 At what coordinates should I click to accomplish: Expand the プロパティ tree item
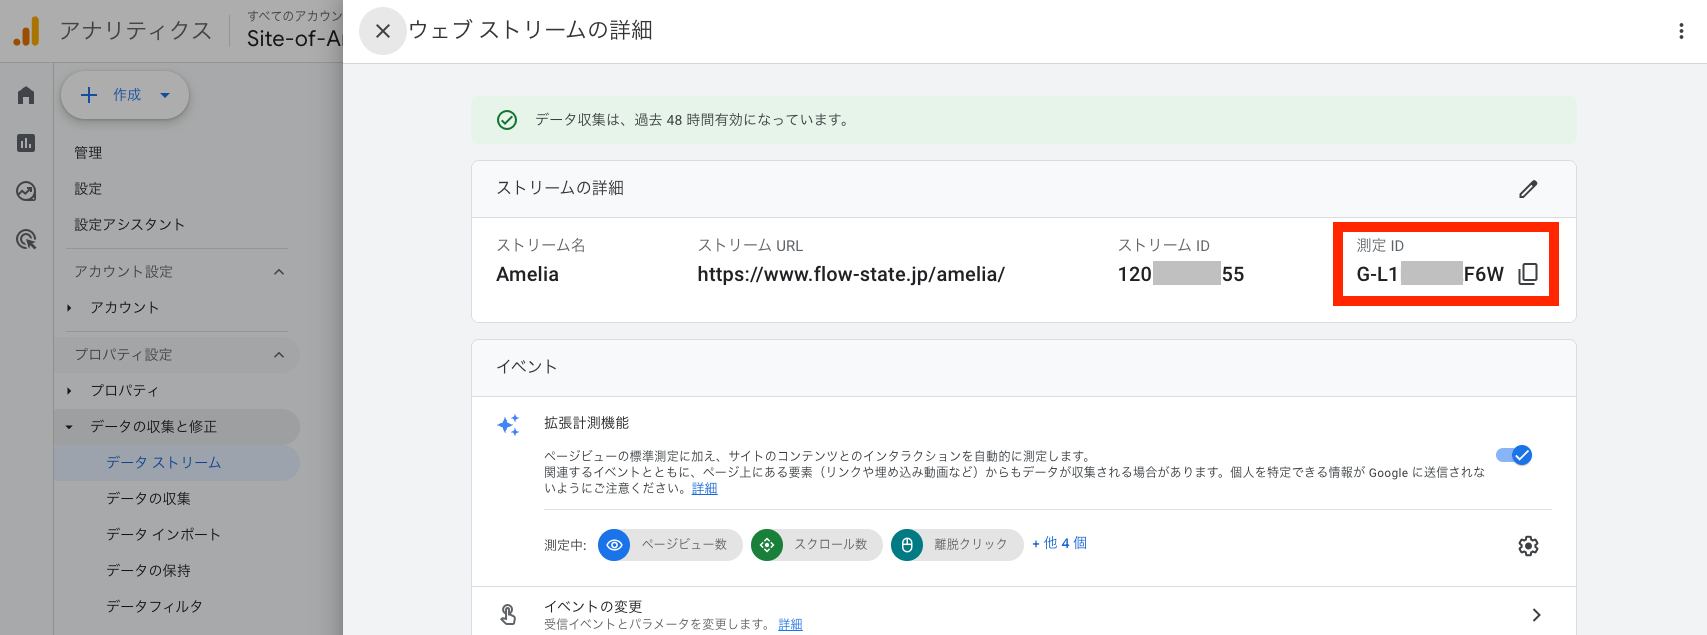[x=69, y=391]
